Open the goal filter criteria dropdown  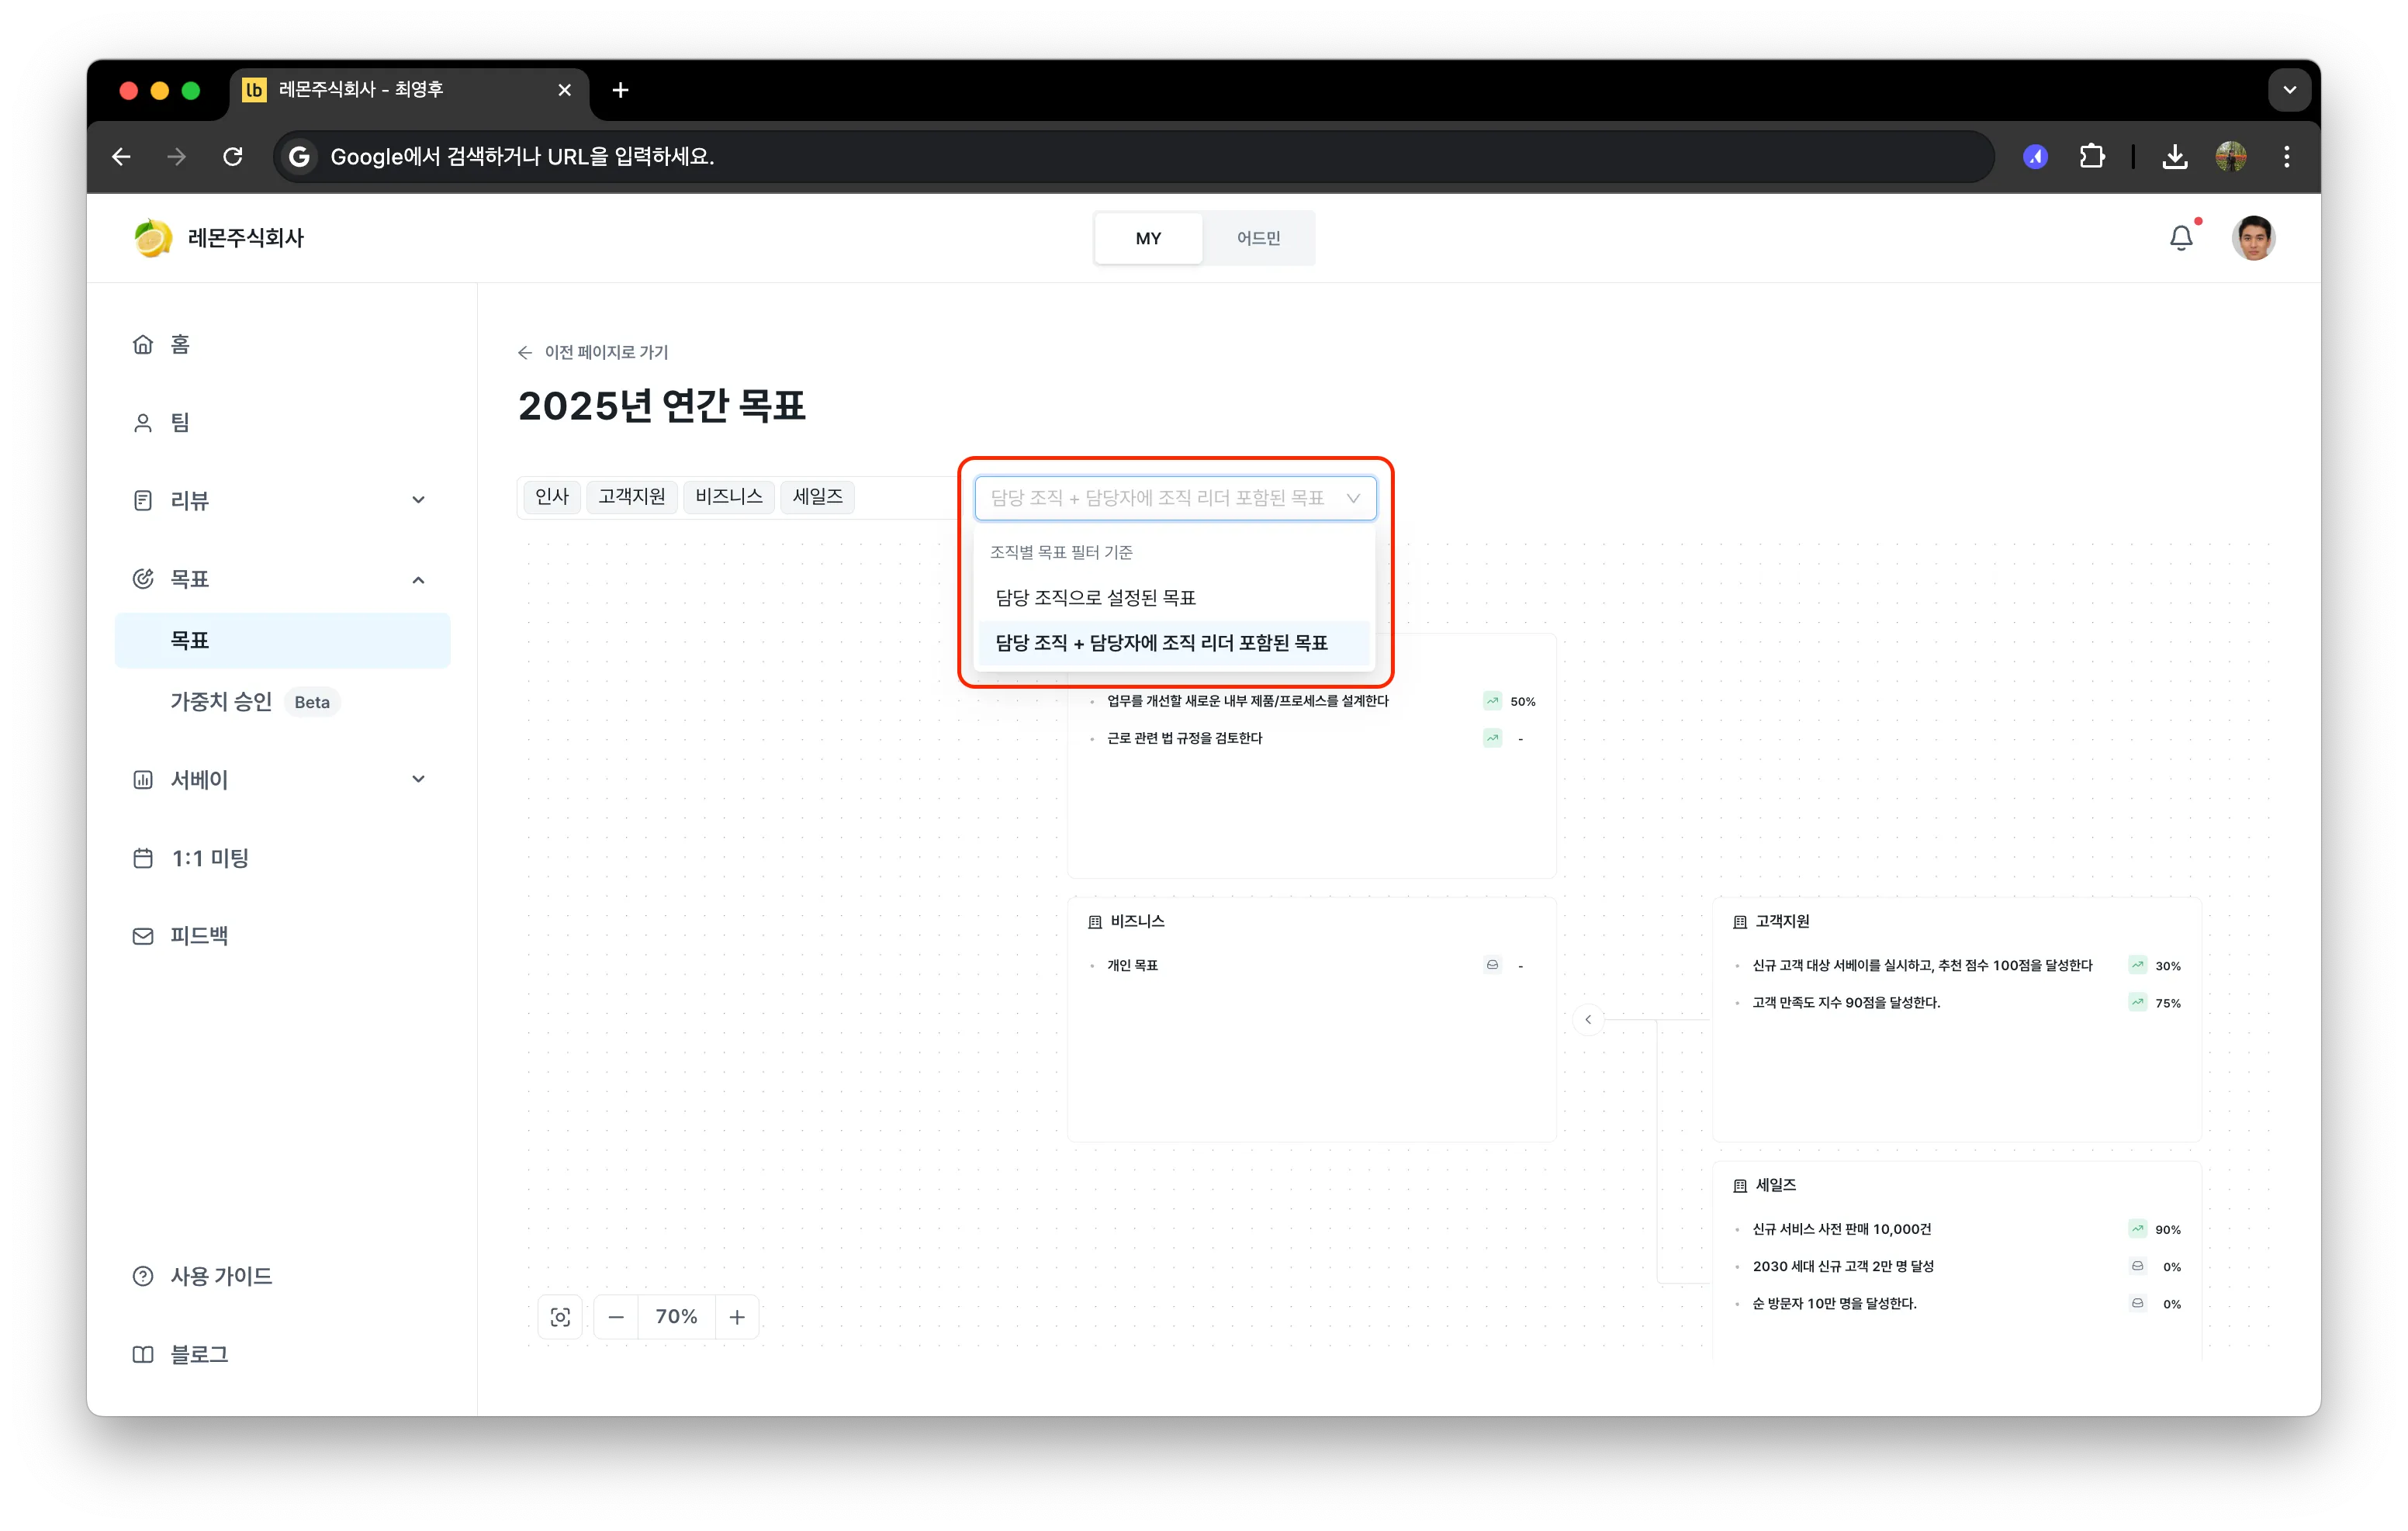[1175, 498]
